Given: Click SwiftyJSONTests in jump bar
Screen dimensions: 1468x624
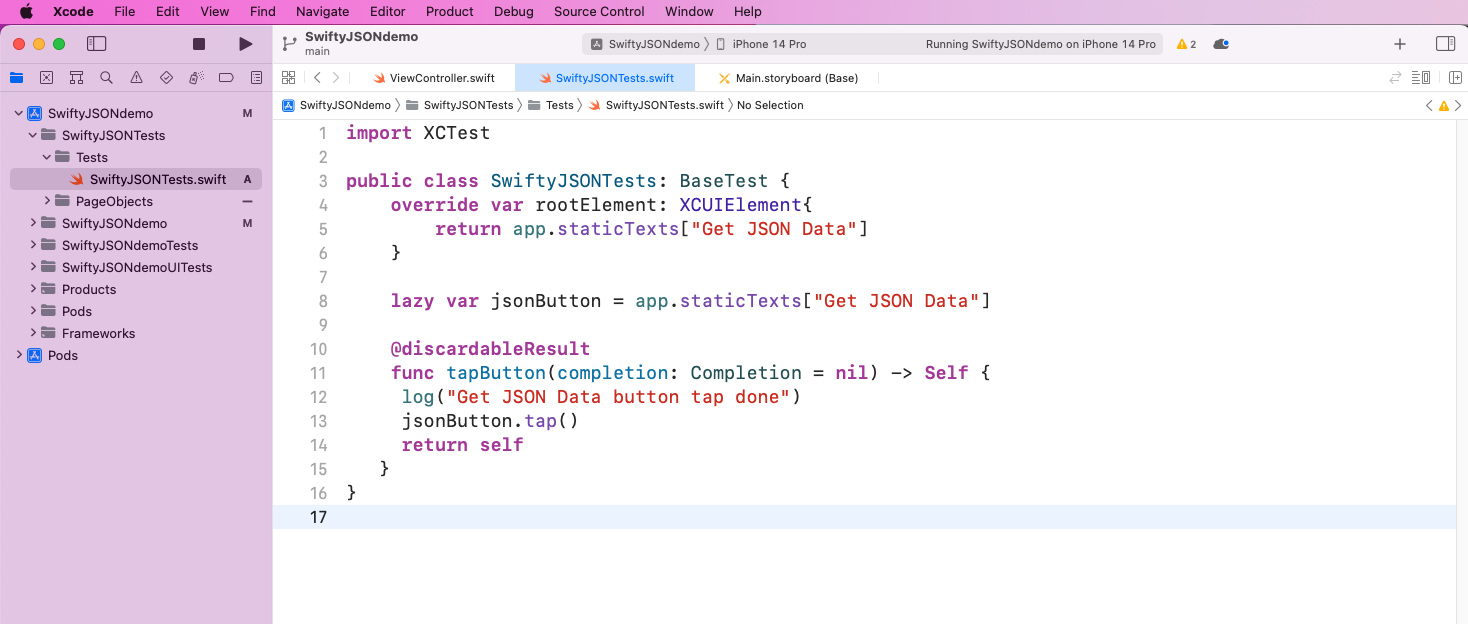Looking at the screenshot, I should [460, 105].
